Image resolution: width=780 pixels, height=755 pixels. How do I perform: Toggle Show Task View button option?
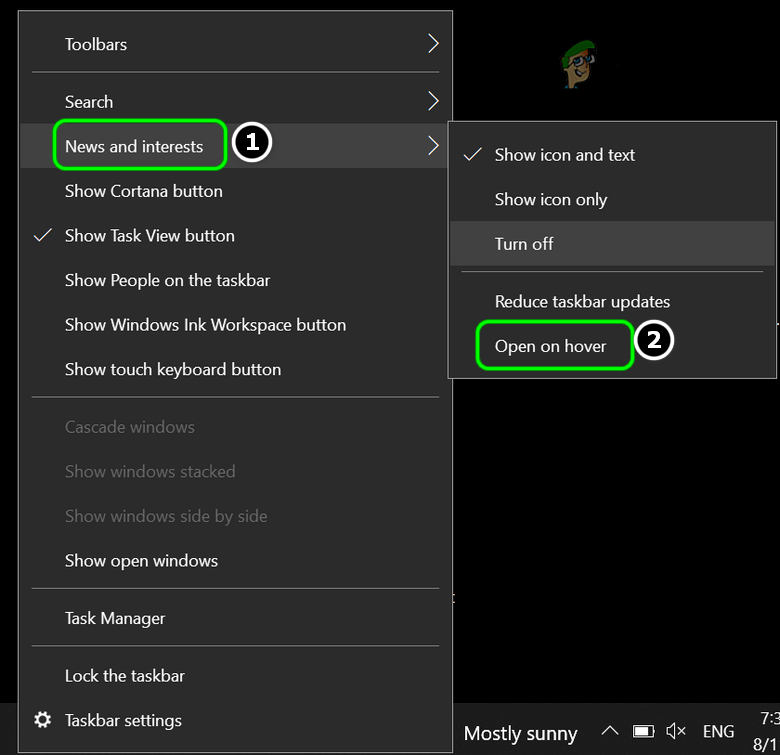[150, 236]
